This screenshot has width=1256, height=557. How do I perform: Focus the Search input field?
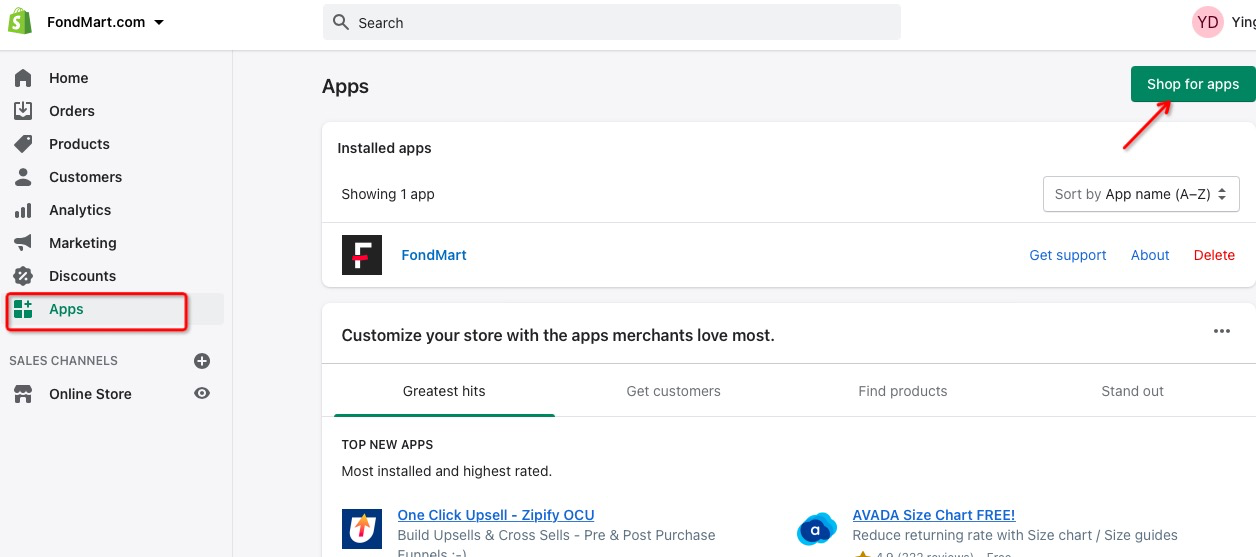pyautogui.click(x=612, y=22)
